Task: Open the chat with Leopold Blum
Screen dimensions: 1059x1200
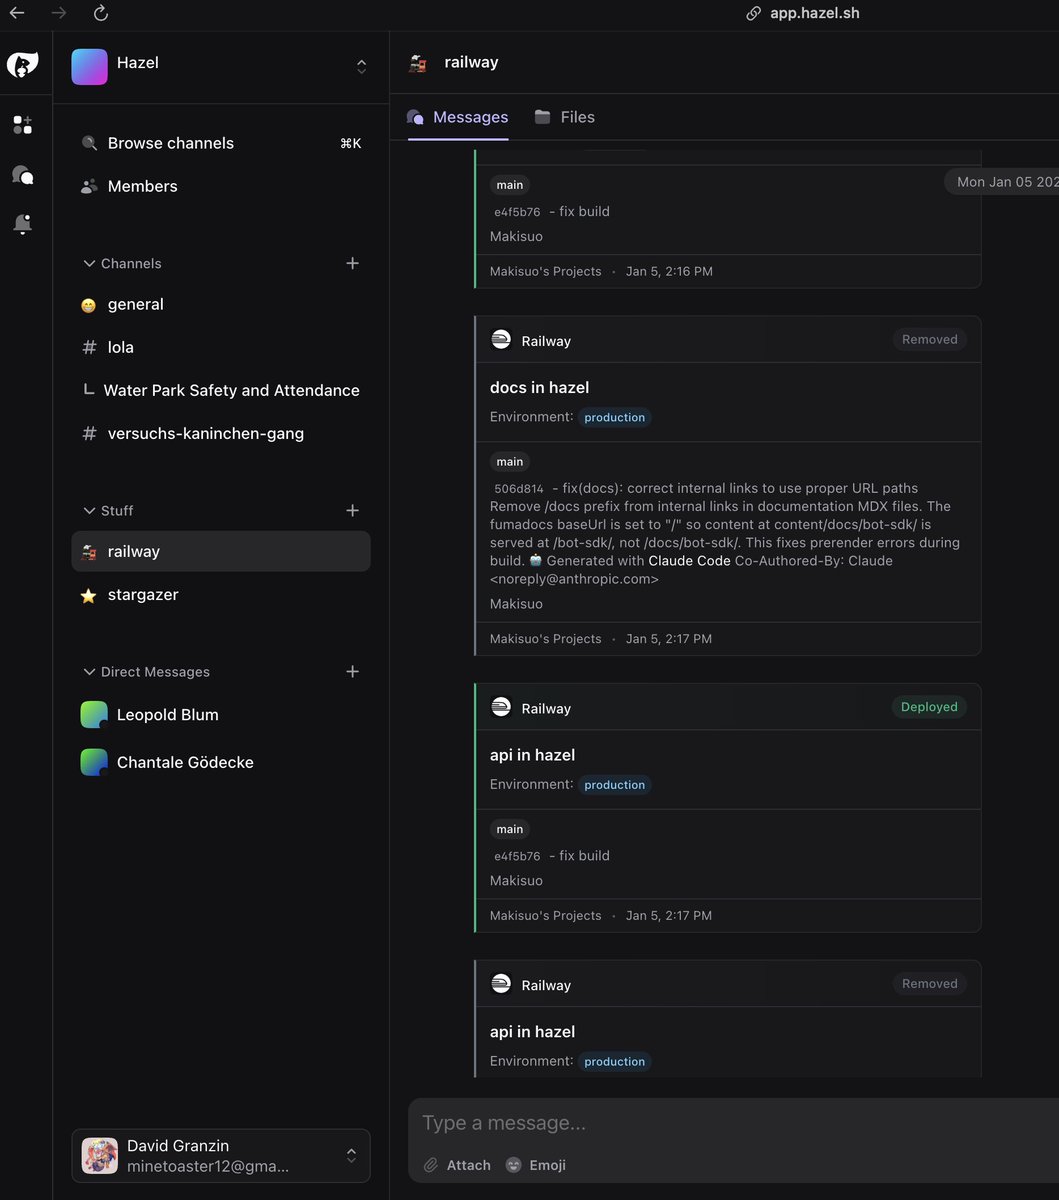Action: point(221,714)
